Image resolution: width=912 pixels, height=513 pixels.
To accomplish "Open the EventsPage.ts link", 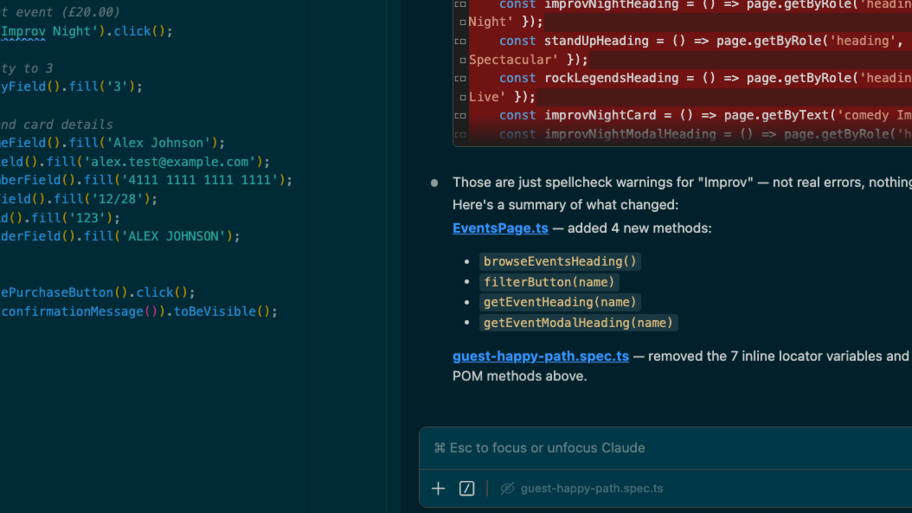I will click(500, 228).
